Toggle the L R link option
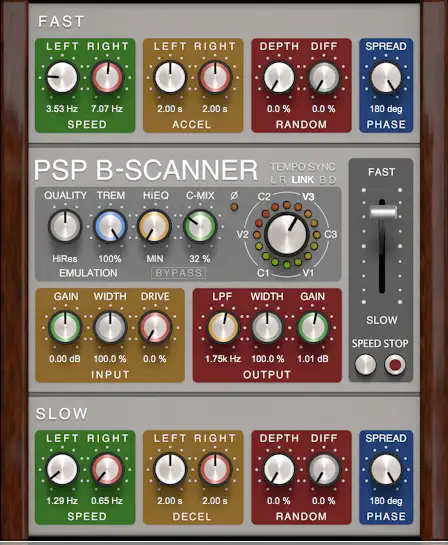The height and width of the screenshot is (545, 448). tap(278, 180)
